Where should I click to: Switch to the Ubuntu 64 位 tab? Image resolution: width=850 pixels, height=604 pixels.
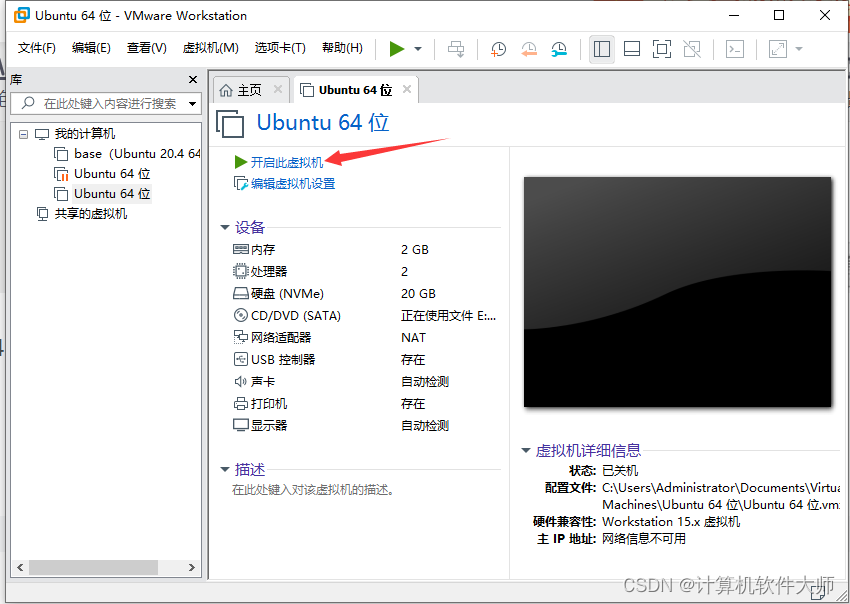tap(355, 90)
